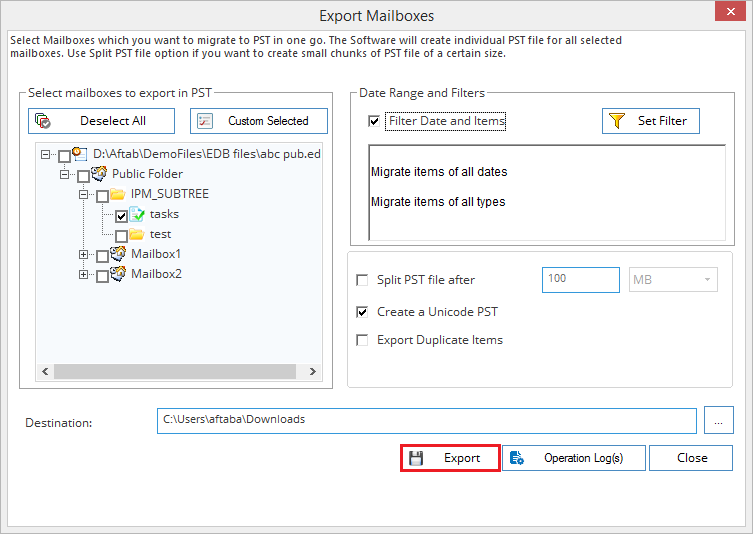Uncheck Create a Unicode PST
The width and height of the screenshot is (753, 534).
[x=362, y=312]
